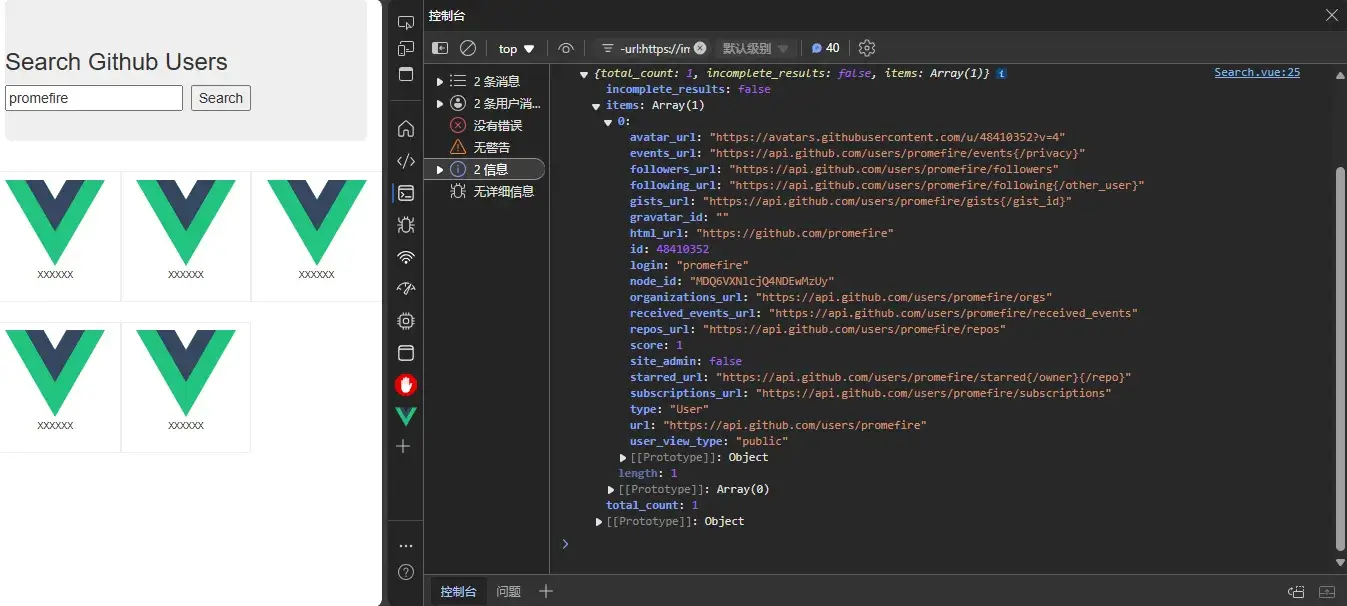Open the Vue devtools icon
Viewport: 1347px width, 606px height.
[405, 416]
